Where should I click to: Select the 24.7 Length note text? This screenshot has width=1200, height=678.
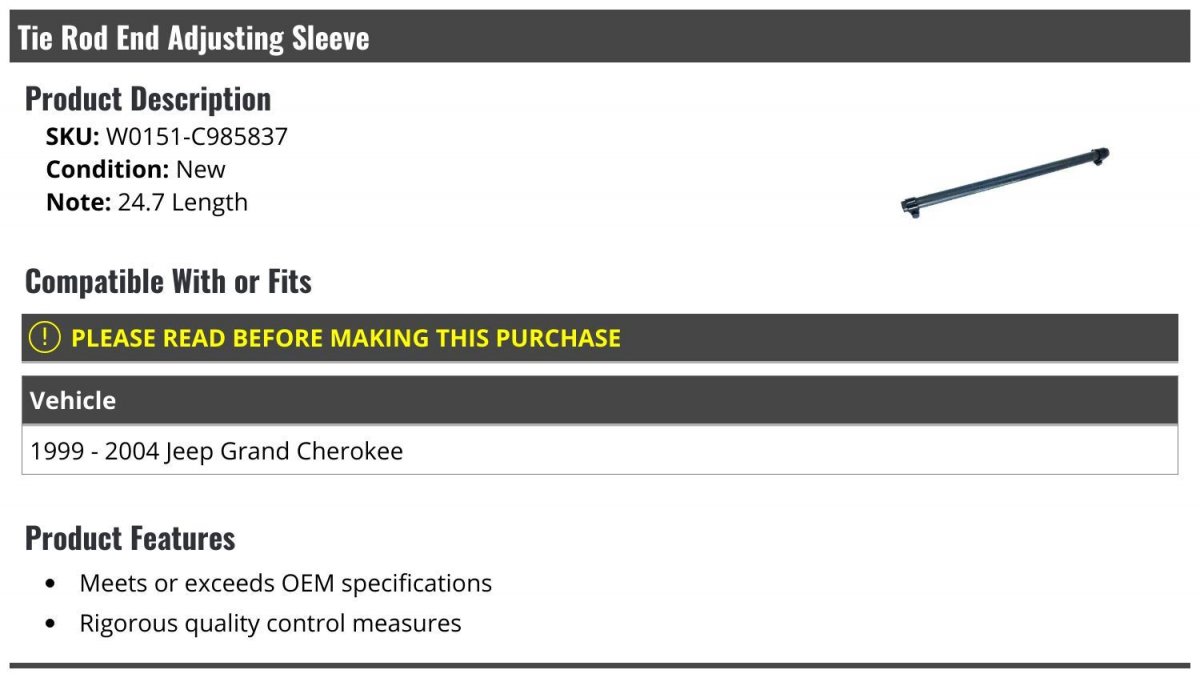(183, 202)
